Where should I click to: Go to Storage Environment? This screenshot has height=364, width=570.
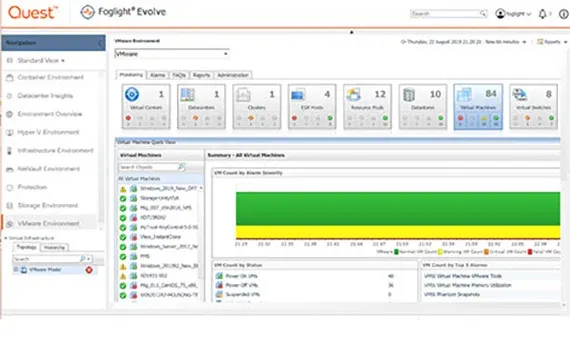48,205
